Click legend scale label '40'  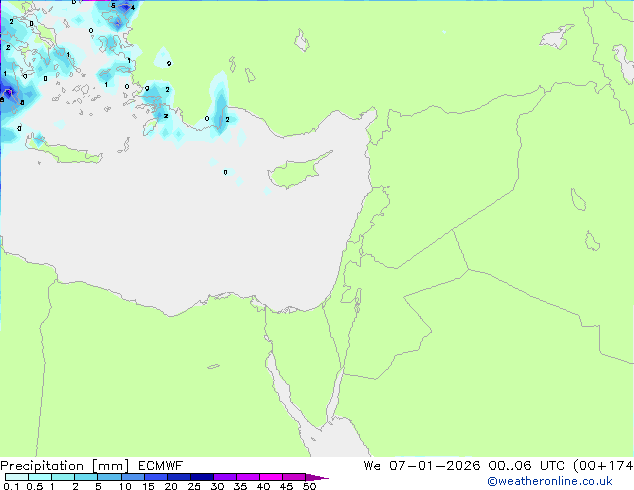pyautogui.click(x=263, y=486)
